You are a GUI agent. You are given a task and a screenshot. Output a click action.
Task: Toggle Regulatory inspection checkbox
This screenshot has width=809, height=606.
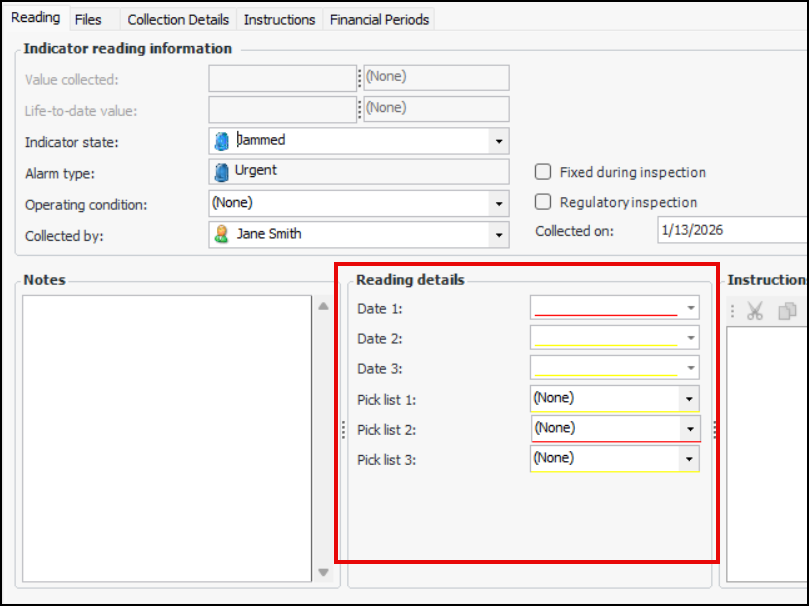point(543,202)
